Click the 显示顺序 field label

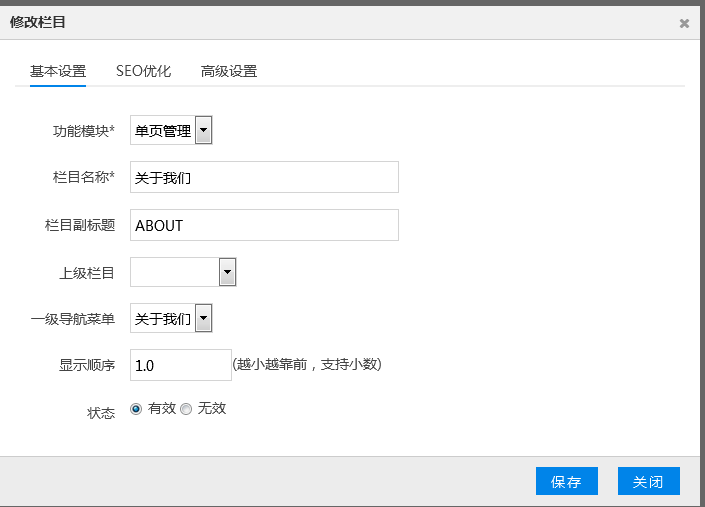click(x=87, y=366)
